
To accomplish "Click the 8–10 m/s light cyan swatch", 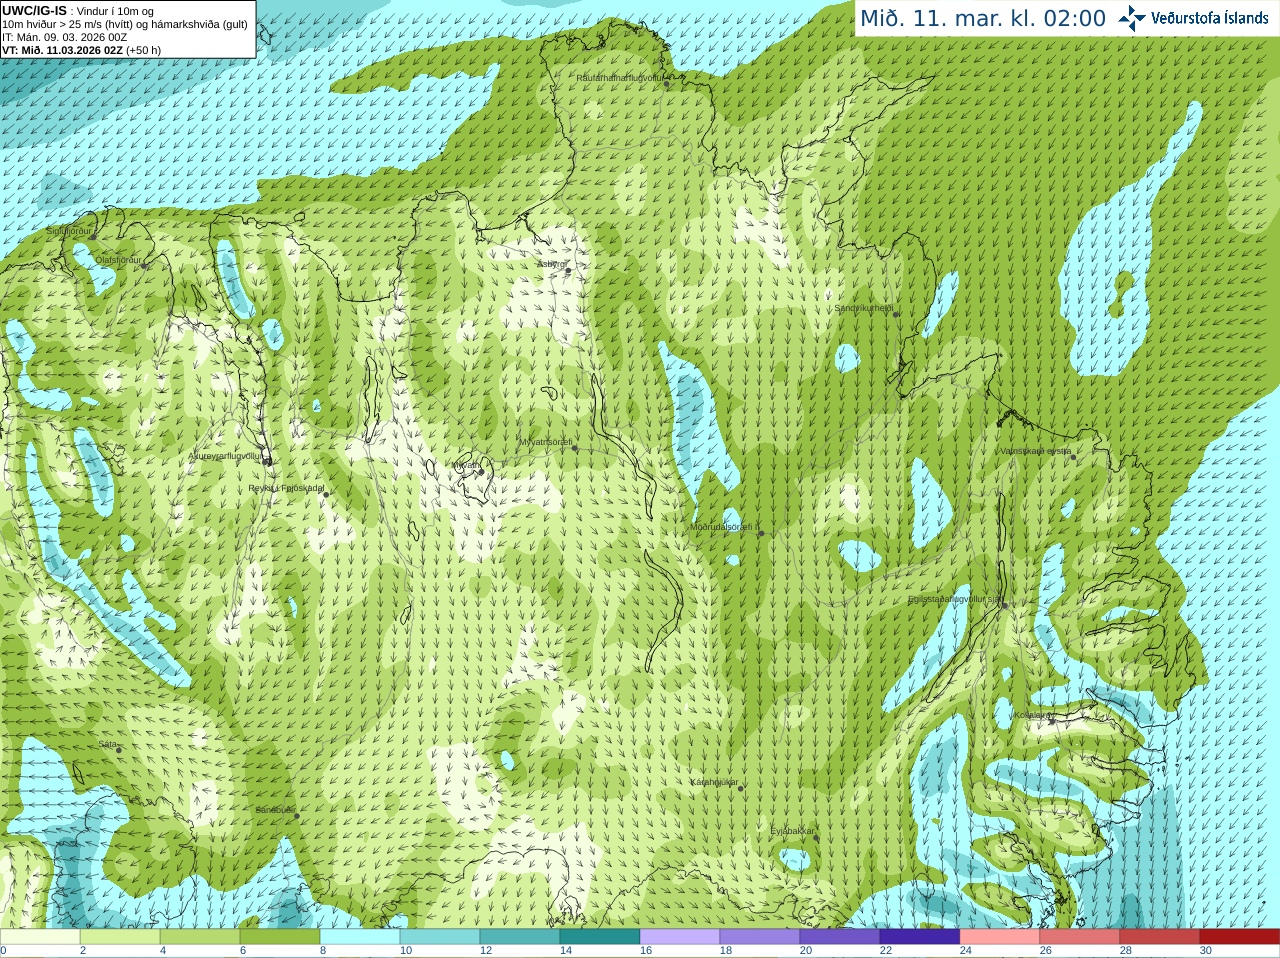I will pos(360,937).
